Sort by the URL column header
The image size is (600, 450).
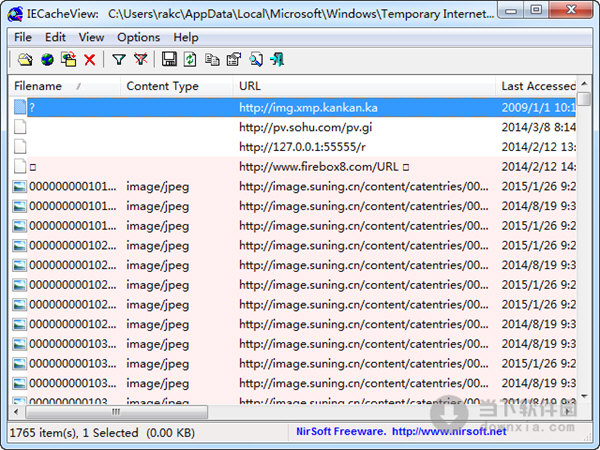pyautogui.click(x=364, y=86)
